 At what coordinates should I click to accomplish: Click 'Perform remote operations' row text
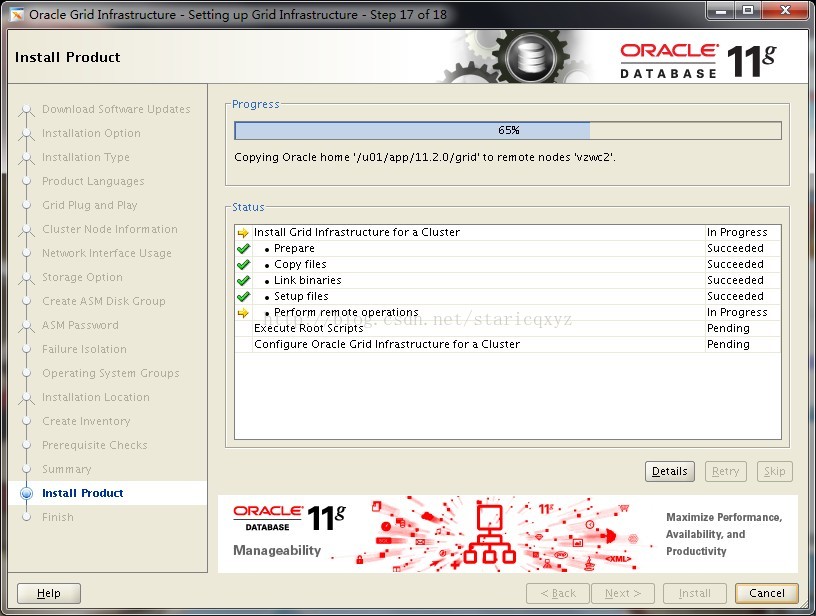point(346,312)
